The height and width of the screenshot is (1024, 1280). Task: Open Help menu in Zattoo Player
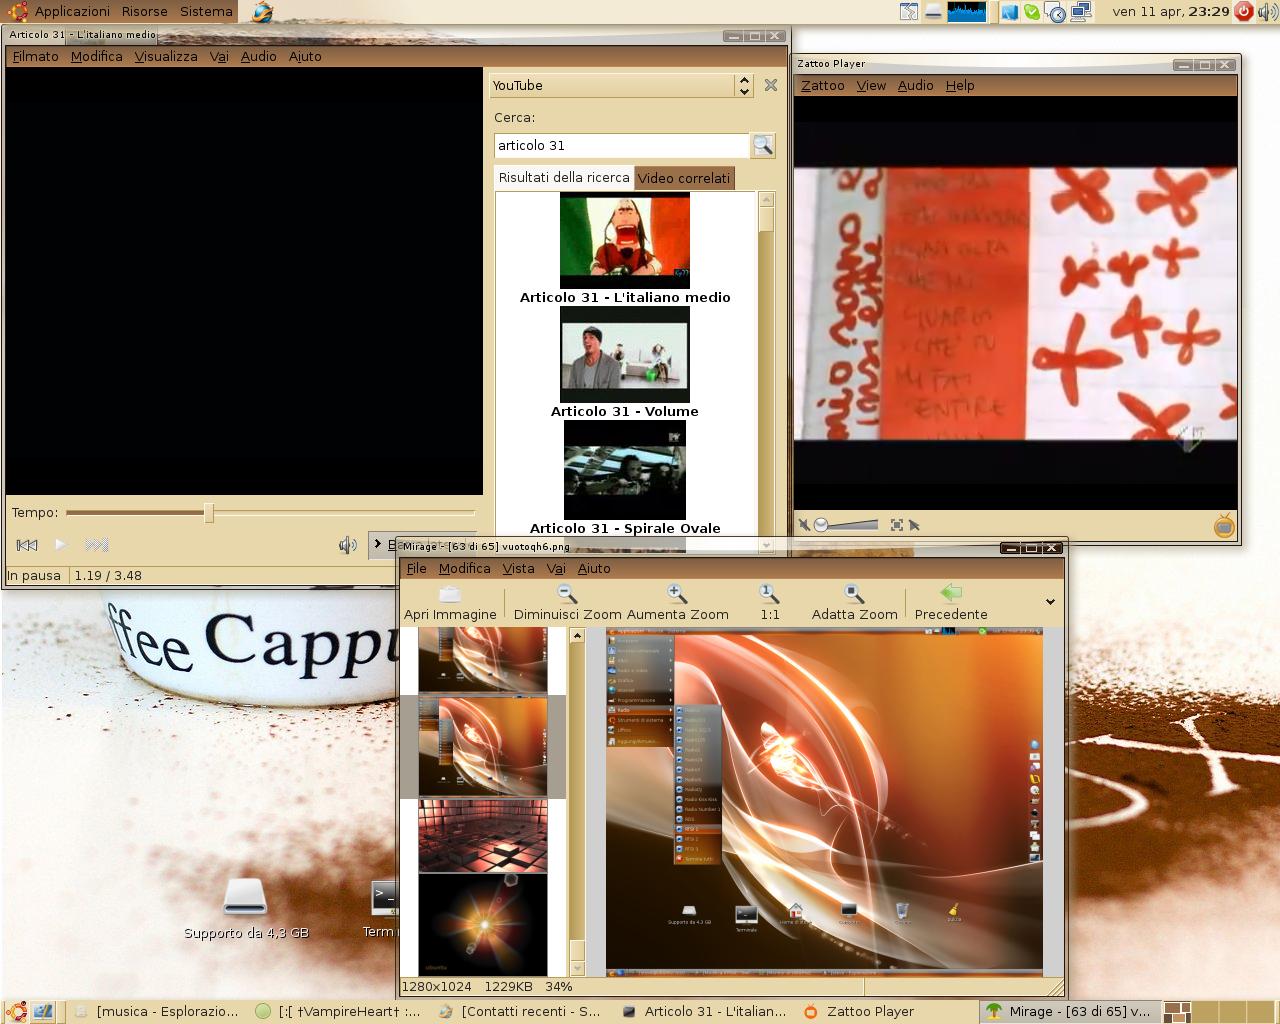960,86
